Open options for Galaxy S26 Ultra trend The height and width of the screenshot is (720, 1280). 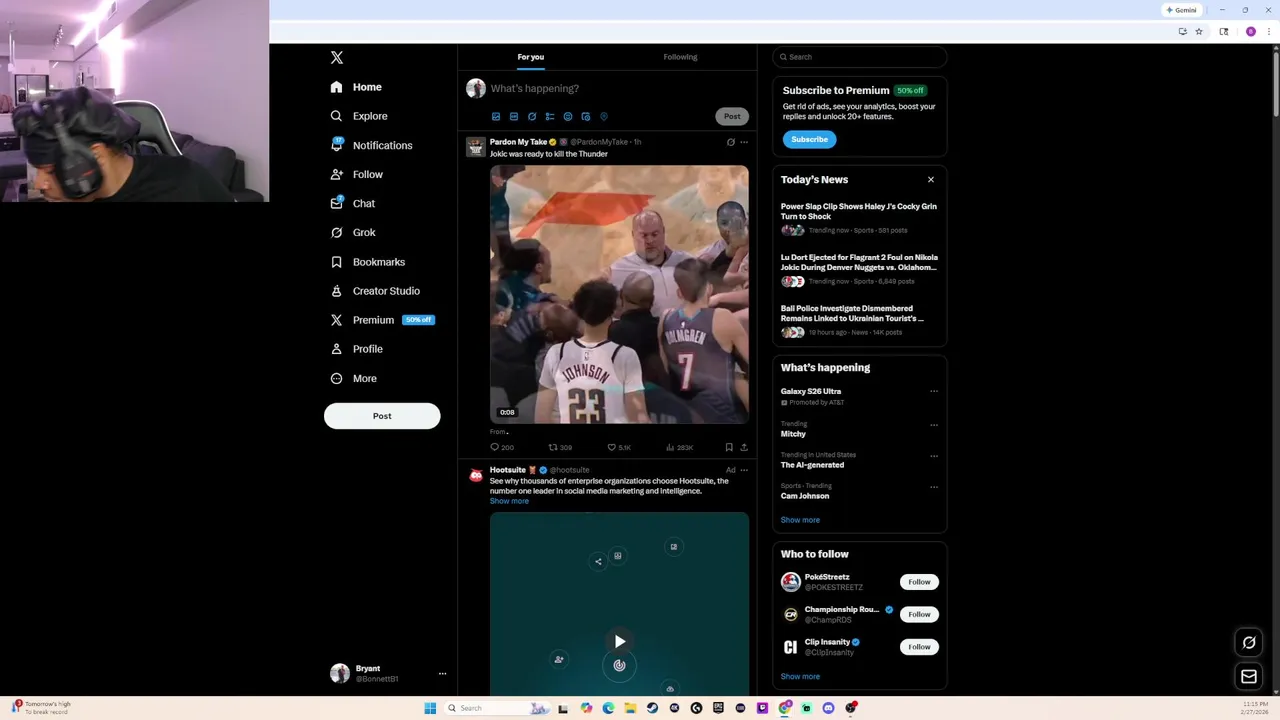pos(934,392)
